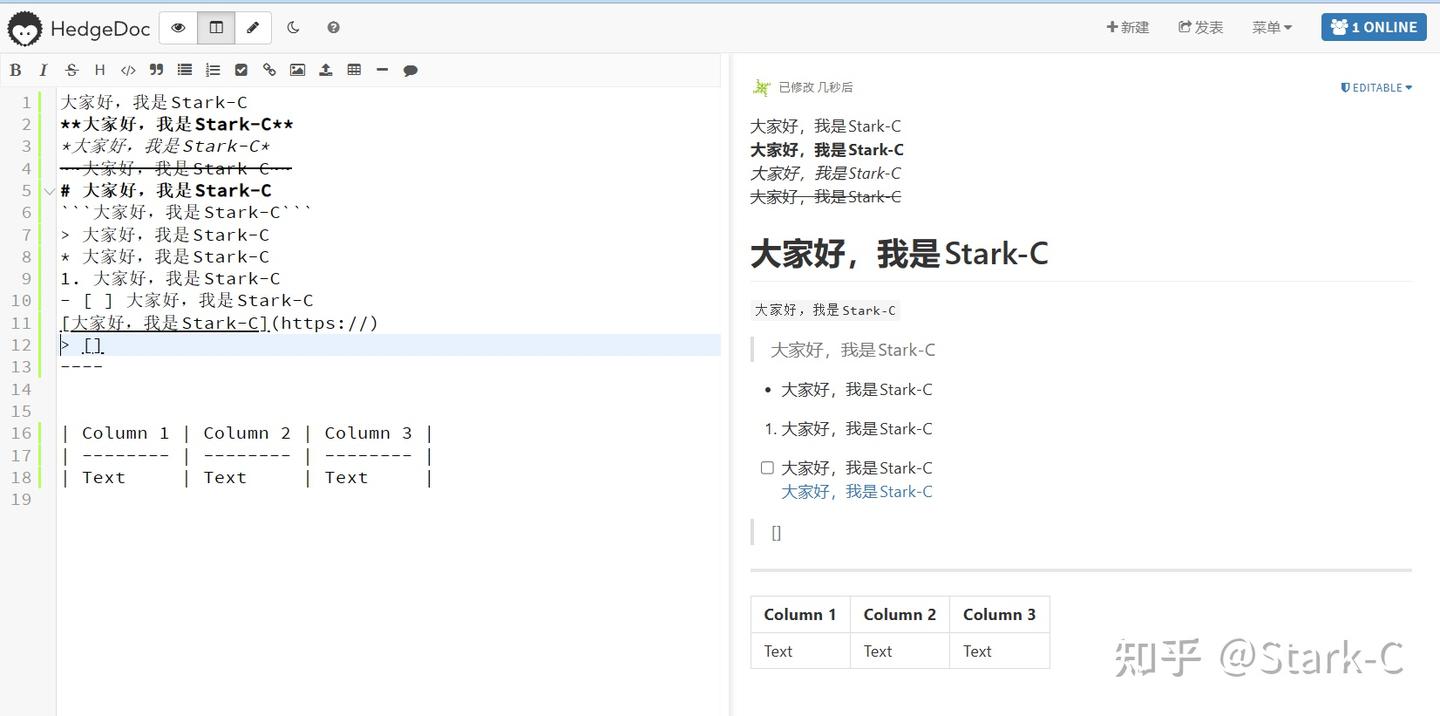Open the 菜单 dropdown menu
Image resolution: width=1440 pixels, height=716 pixels.
tap(1270, 27)
